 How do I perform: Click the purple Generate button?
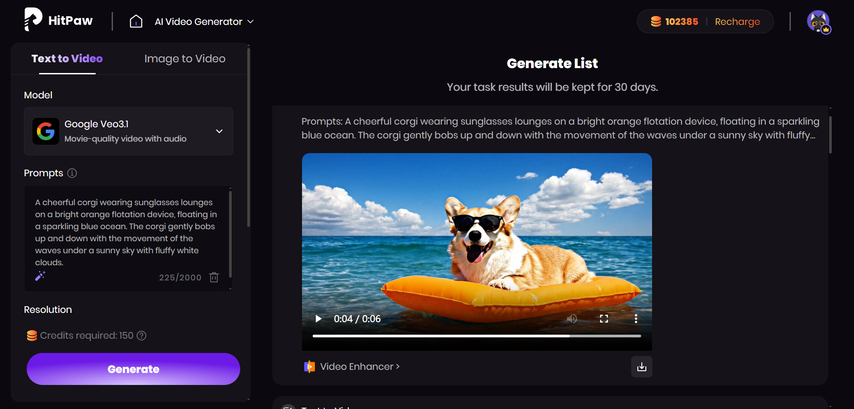pos(133,369)
